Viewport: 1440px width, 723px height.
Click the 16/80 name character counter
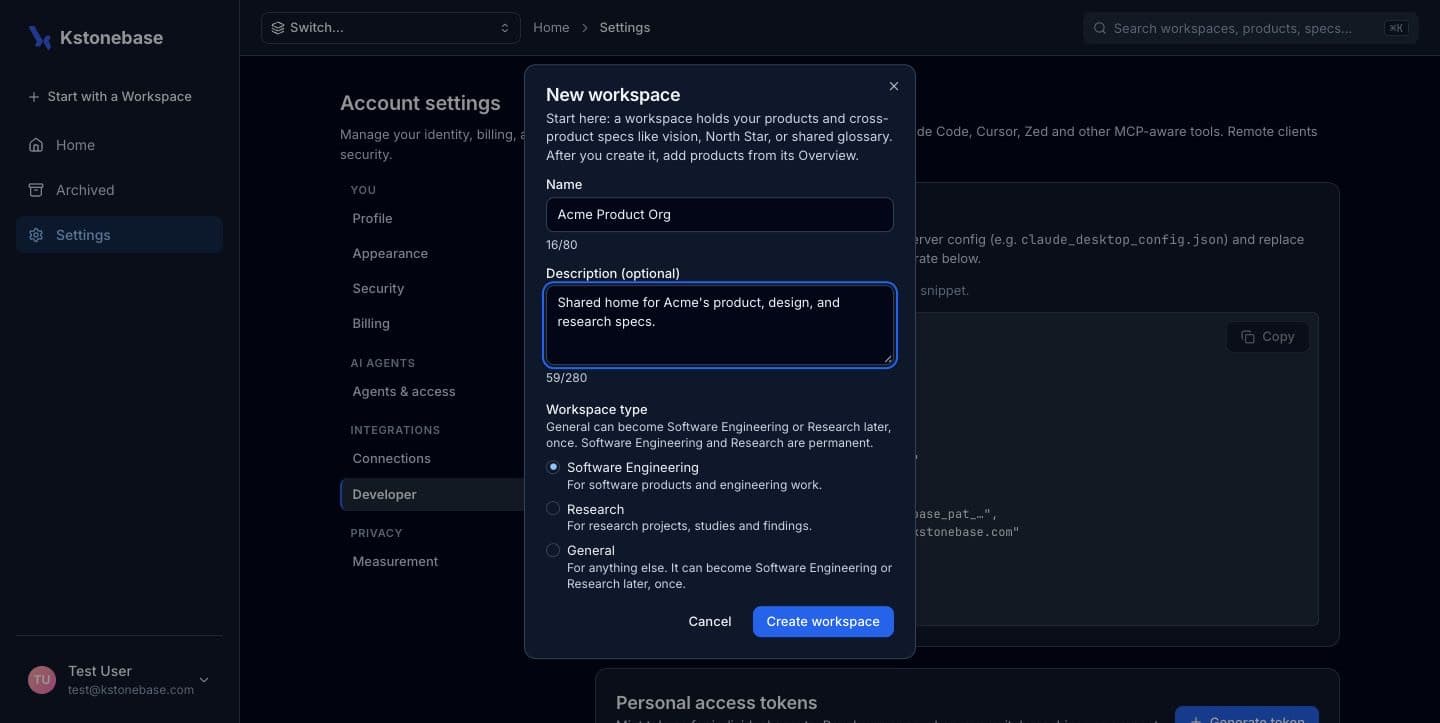(x=562, y=245)
